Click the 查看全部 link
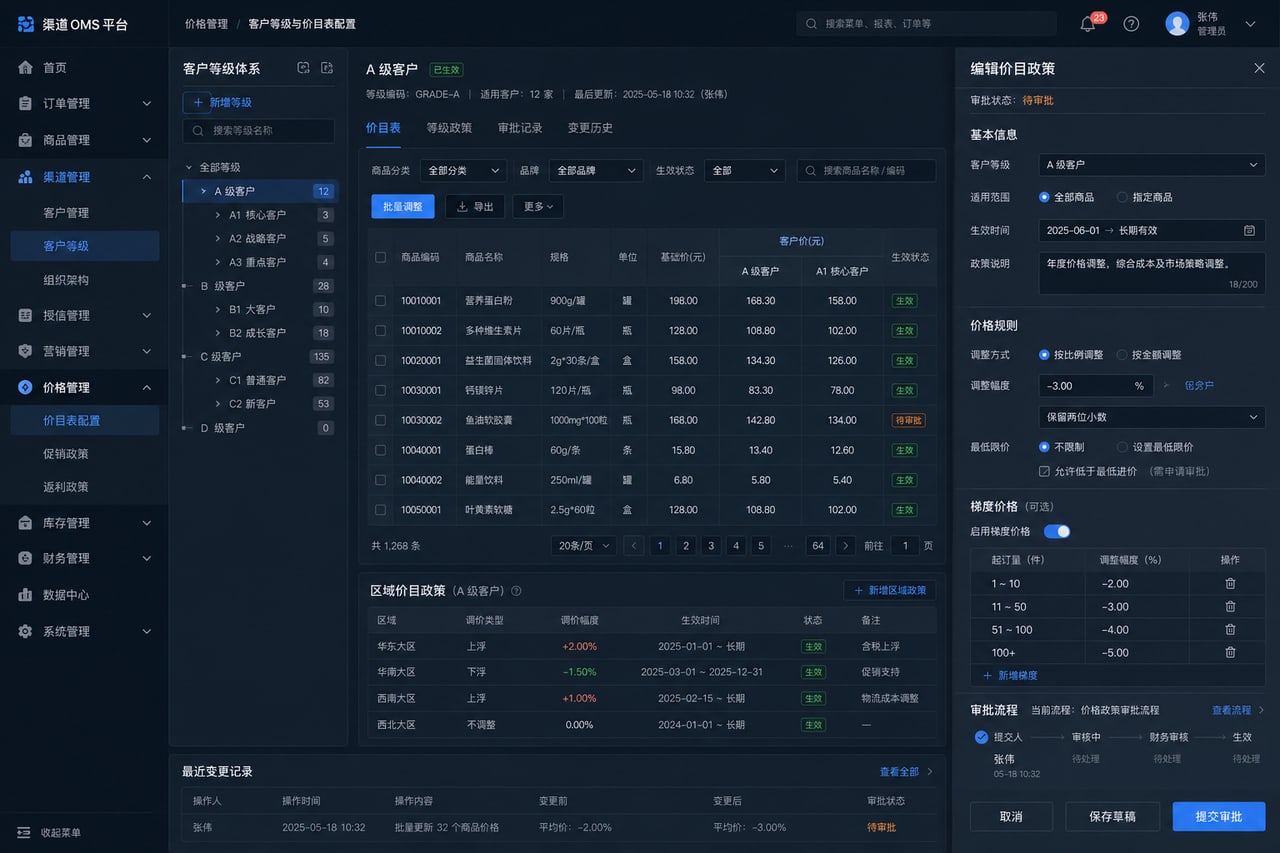Viewport: 1280px width, 853px height. 906,771
